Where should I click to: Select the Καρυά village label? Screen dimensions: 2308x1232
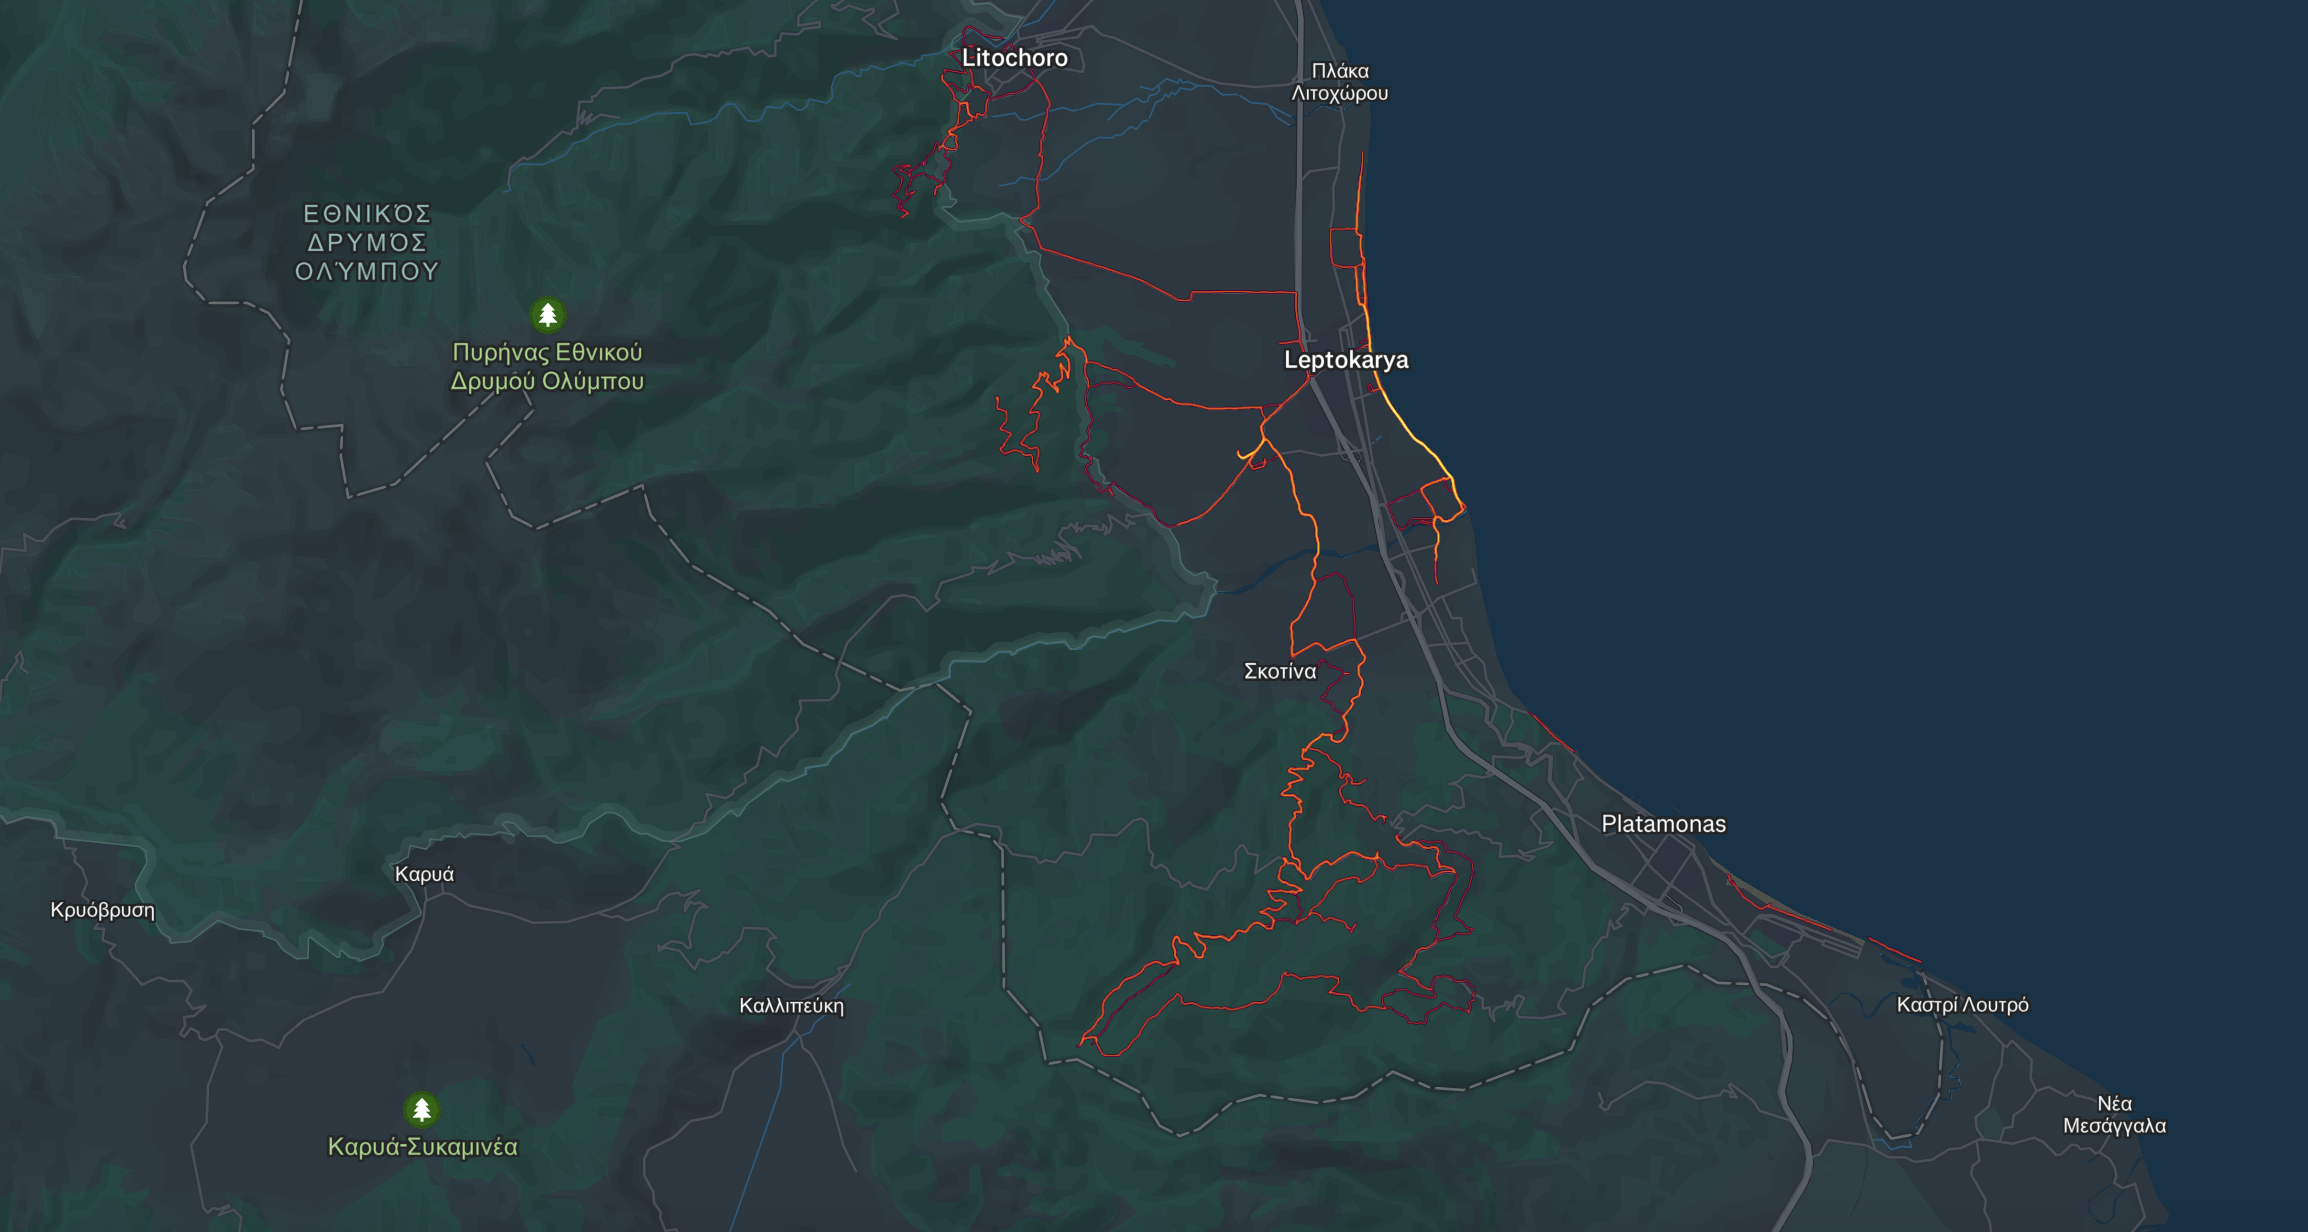pos(424,874)
